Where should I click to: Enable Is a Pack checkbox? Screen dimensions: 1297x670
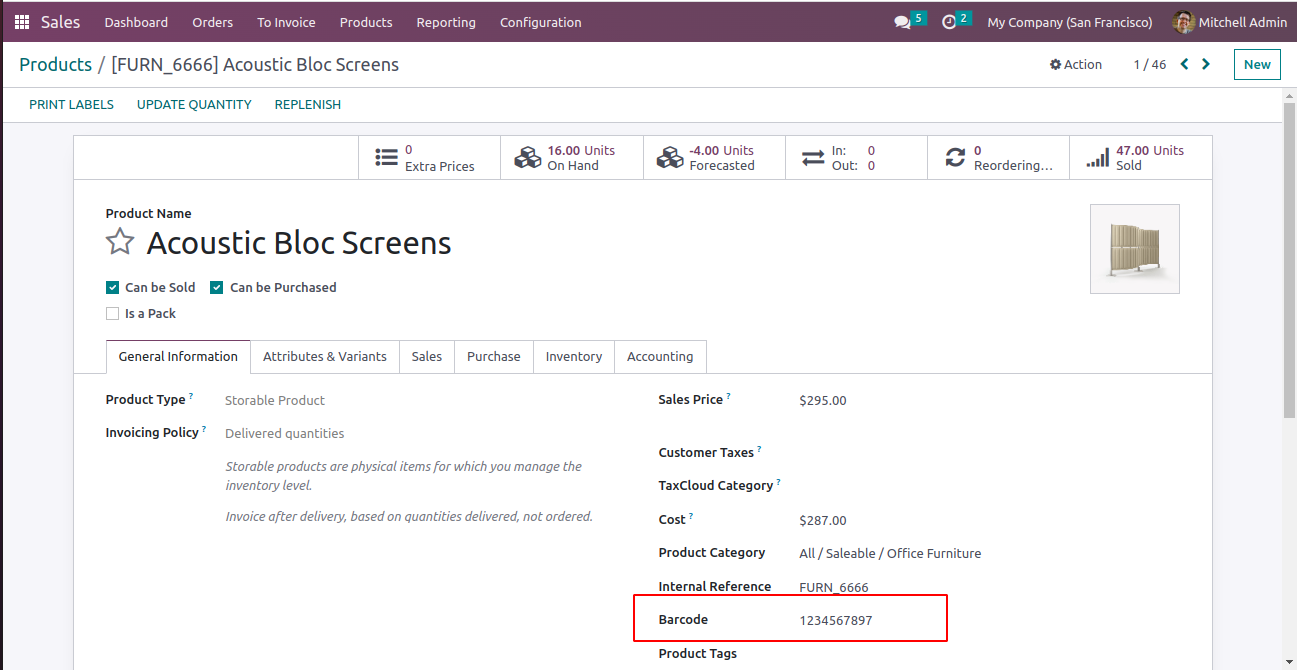point(113,314)
